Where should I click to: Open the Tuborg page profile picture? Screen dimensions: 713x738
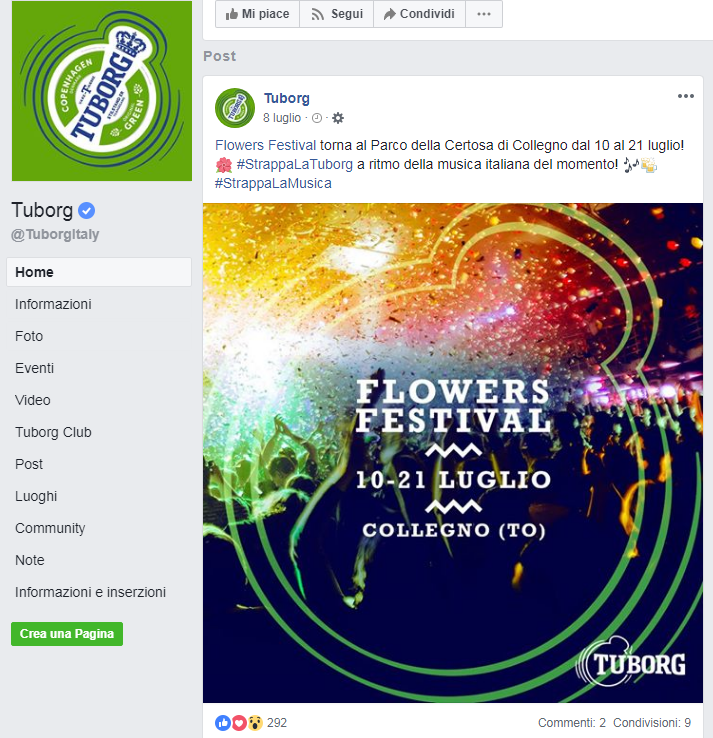102,91
